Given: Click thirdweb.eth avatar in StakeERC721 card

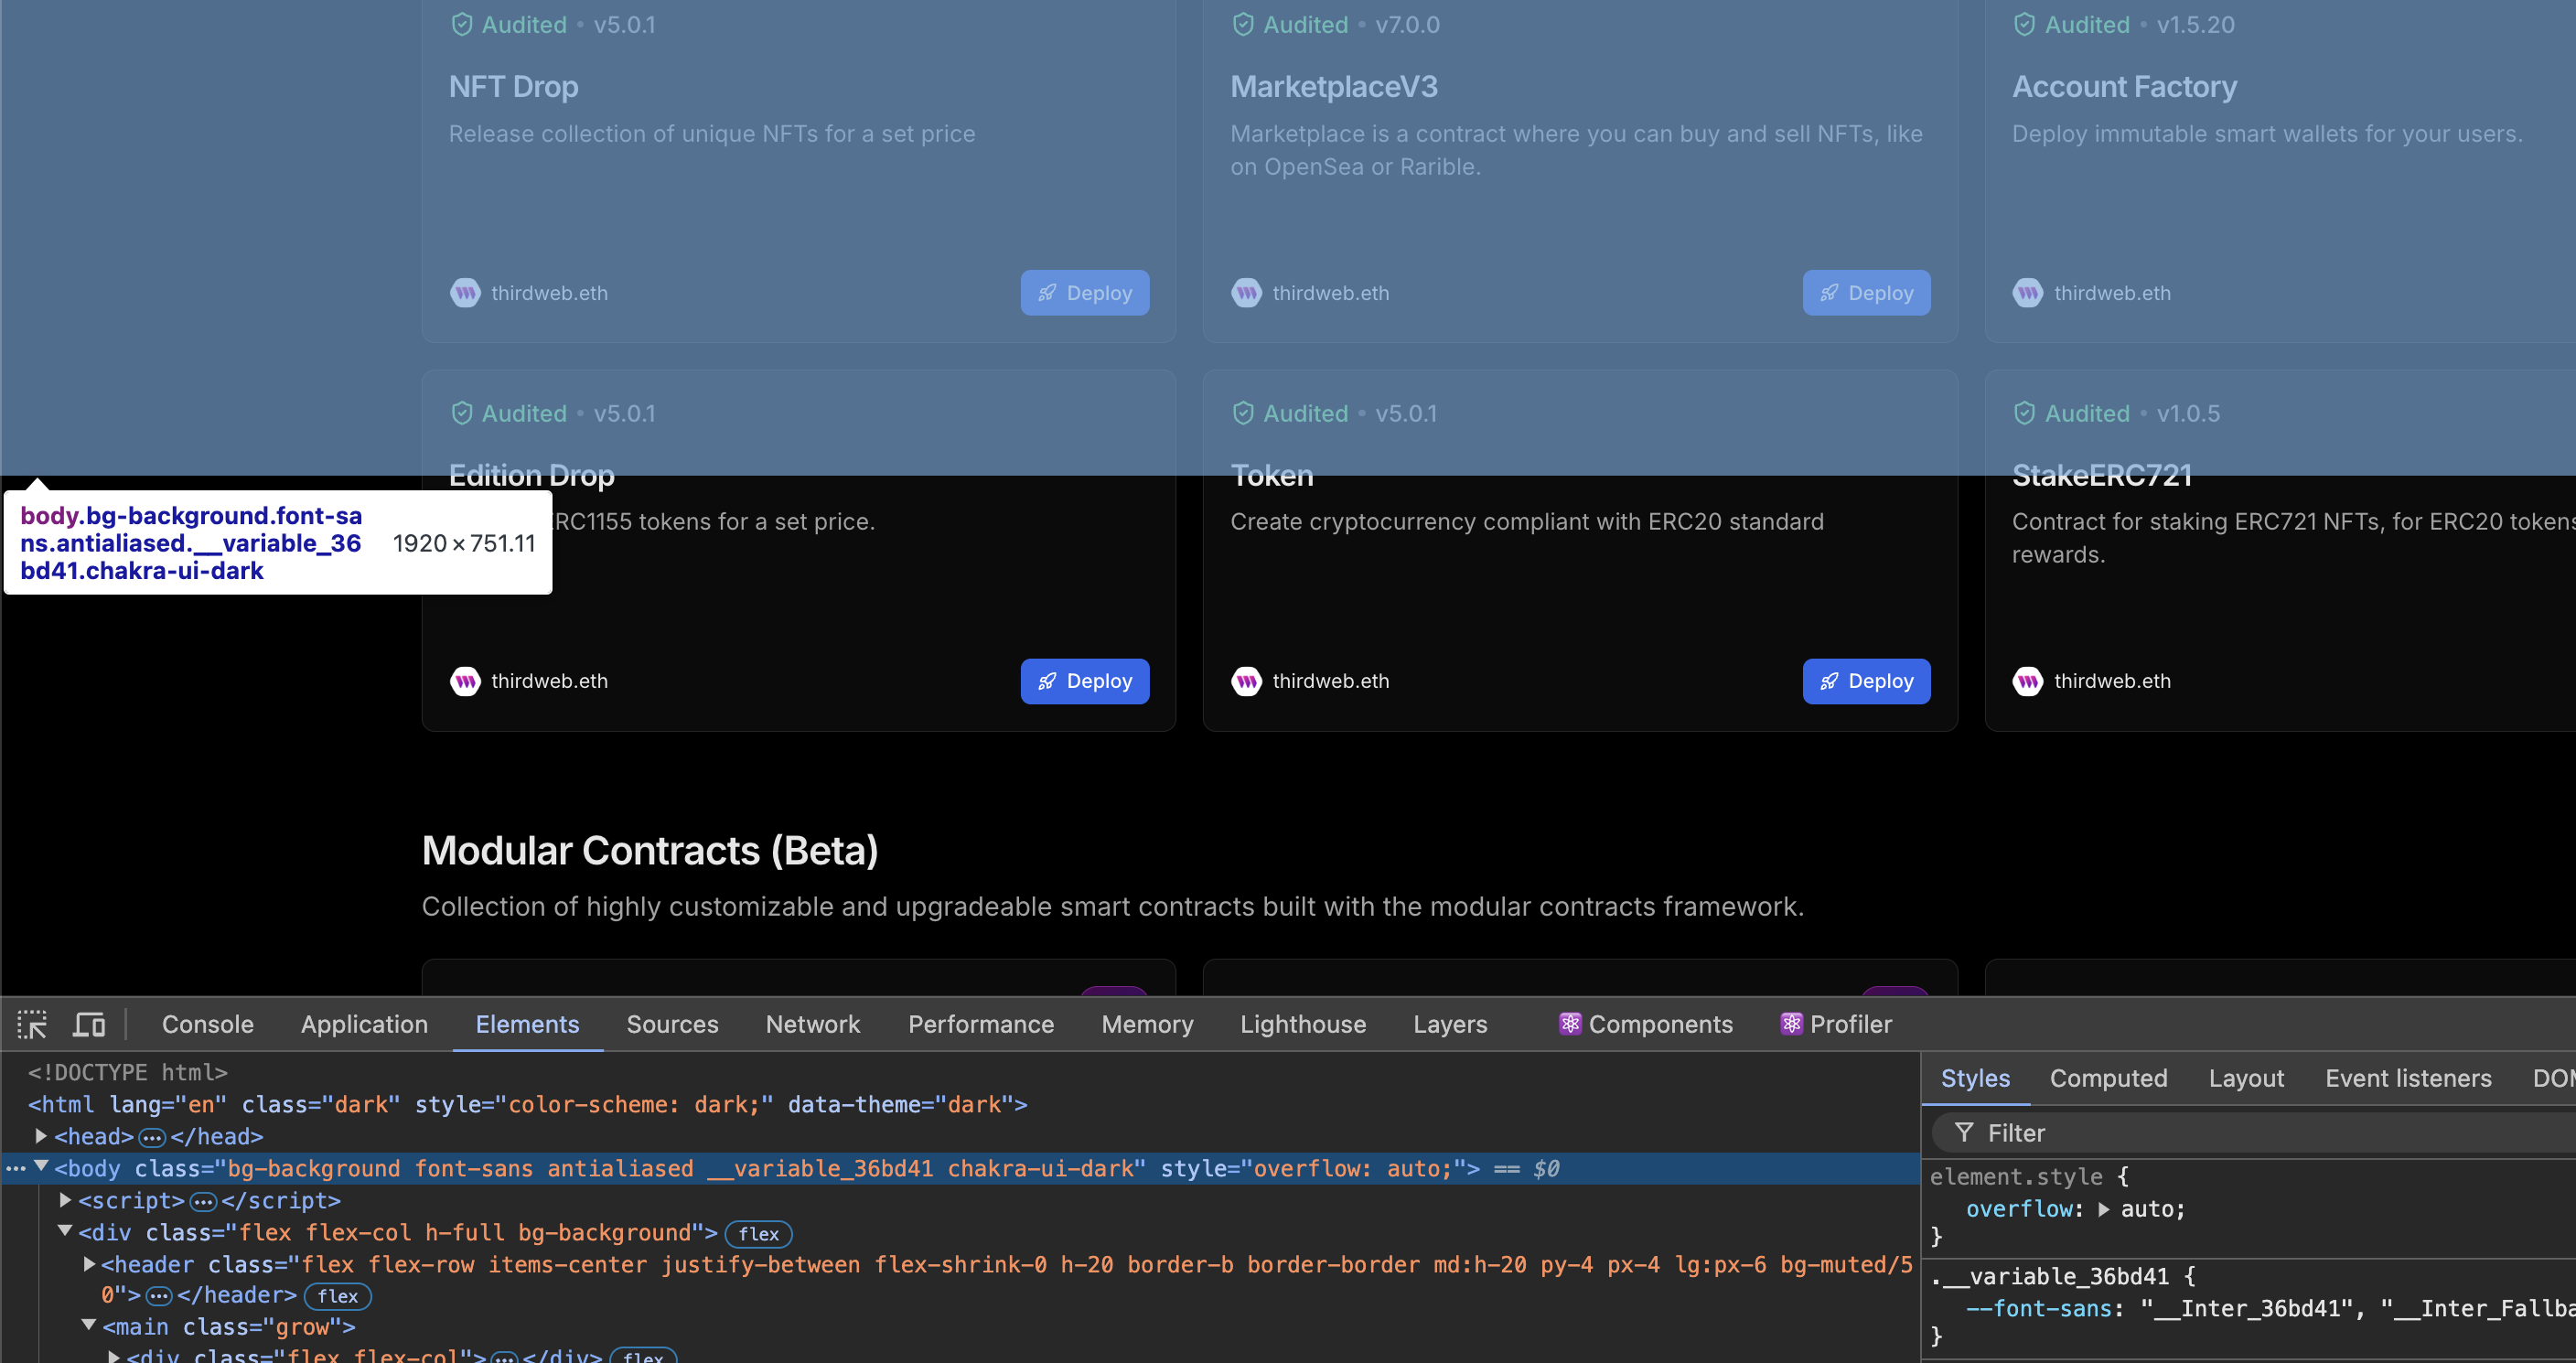Looking at the screenshot, I should 2027,681.
